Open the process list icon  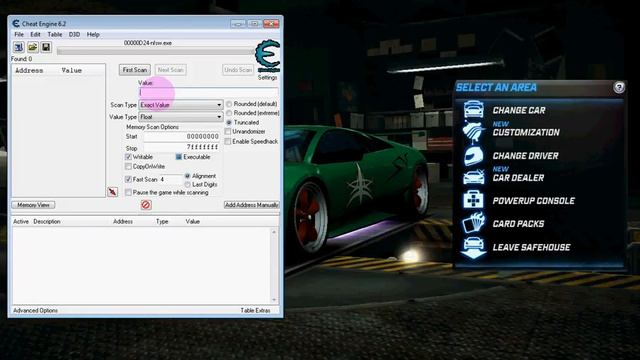point(19,47)
